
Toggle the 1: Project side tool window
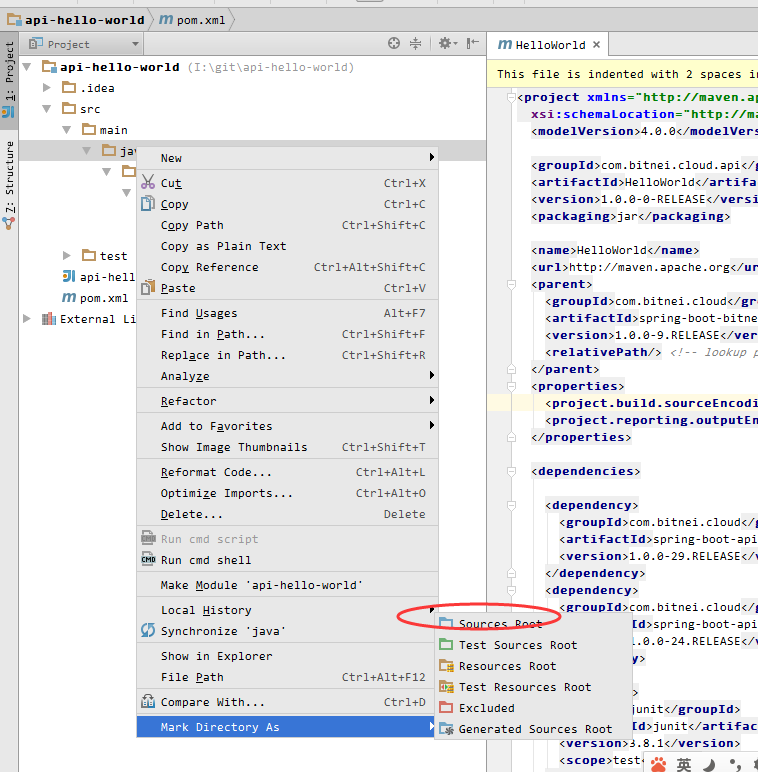pyautogui.click(x=9, y=80)
